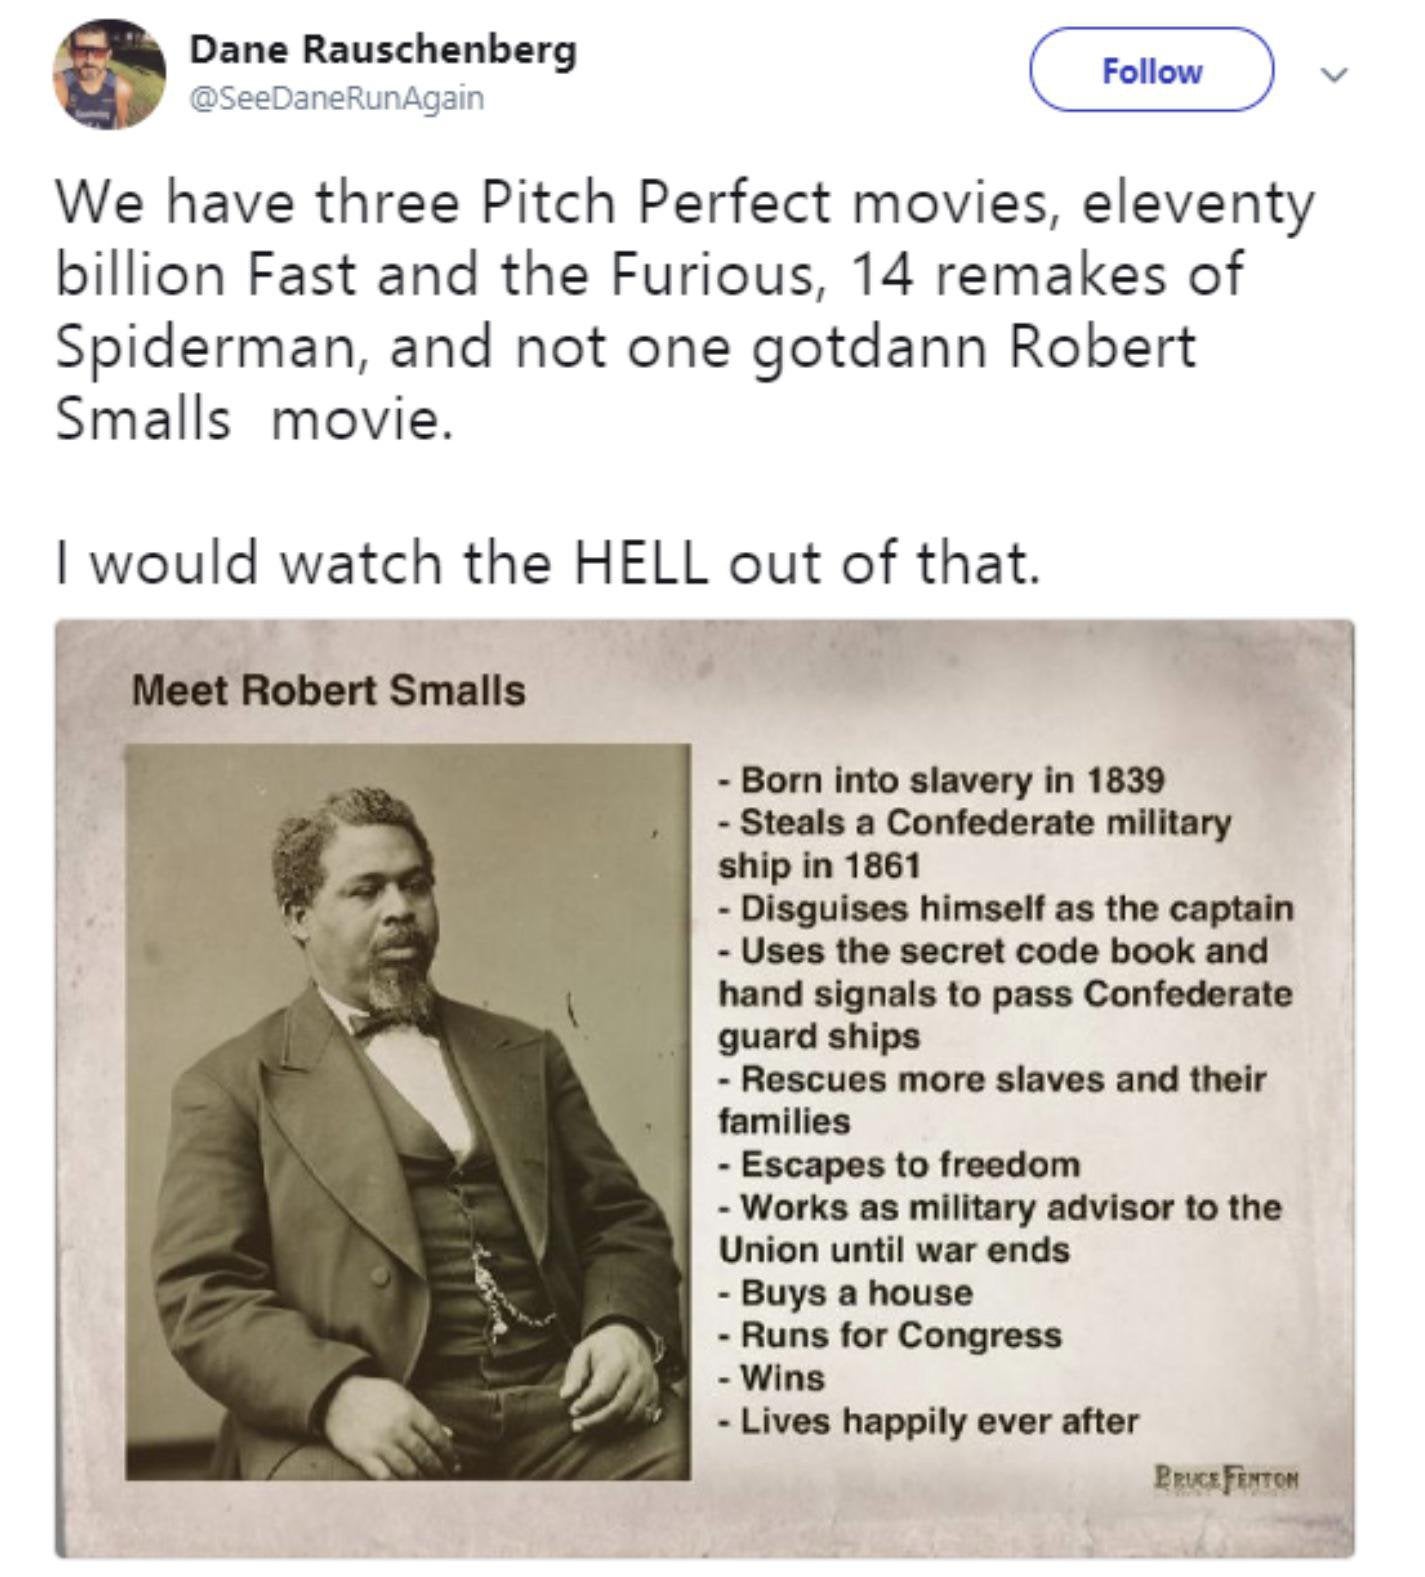Click the "Buys a house" line
This screenshot has width=1425, height=1577.
[845, 1292]
